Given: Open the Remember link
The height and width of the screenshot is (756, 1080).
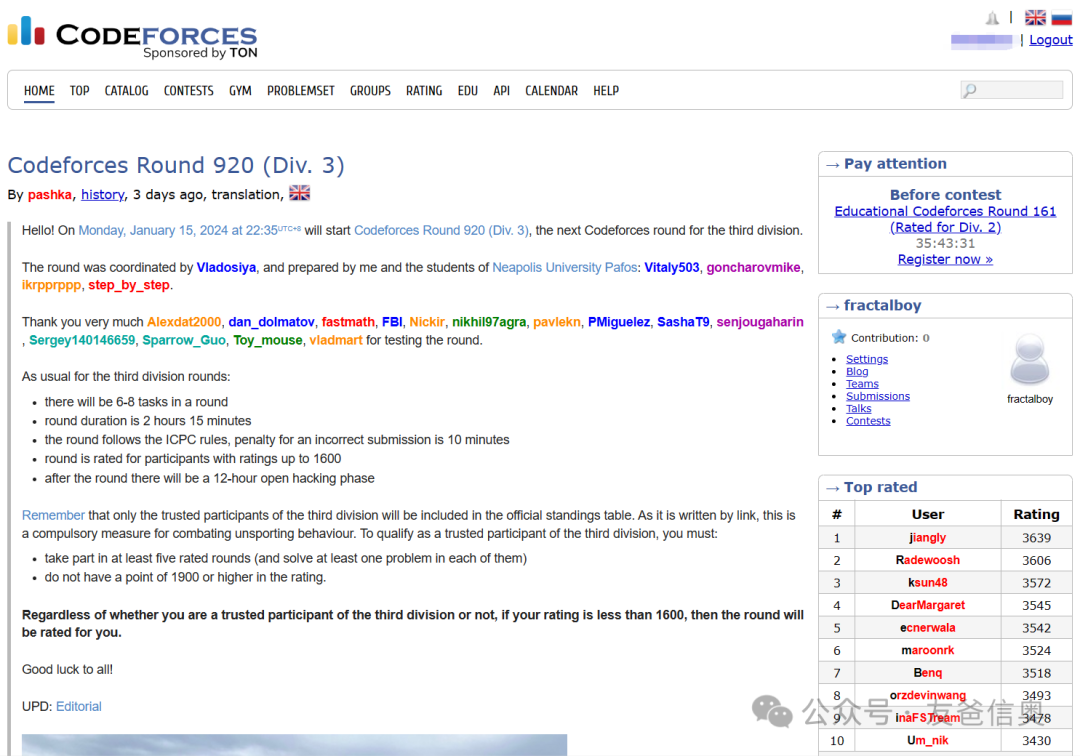Looking at the screenshot, I should pos(53,515).
